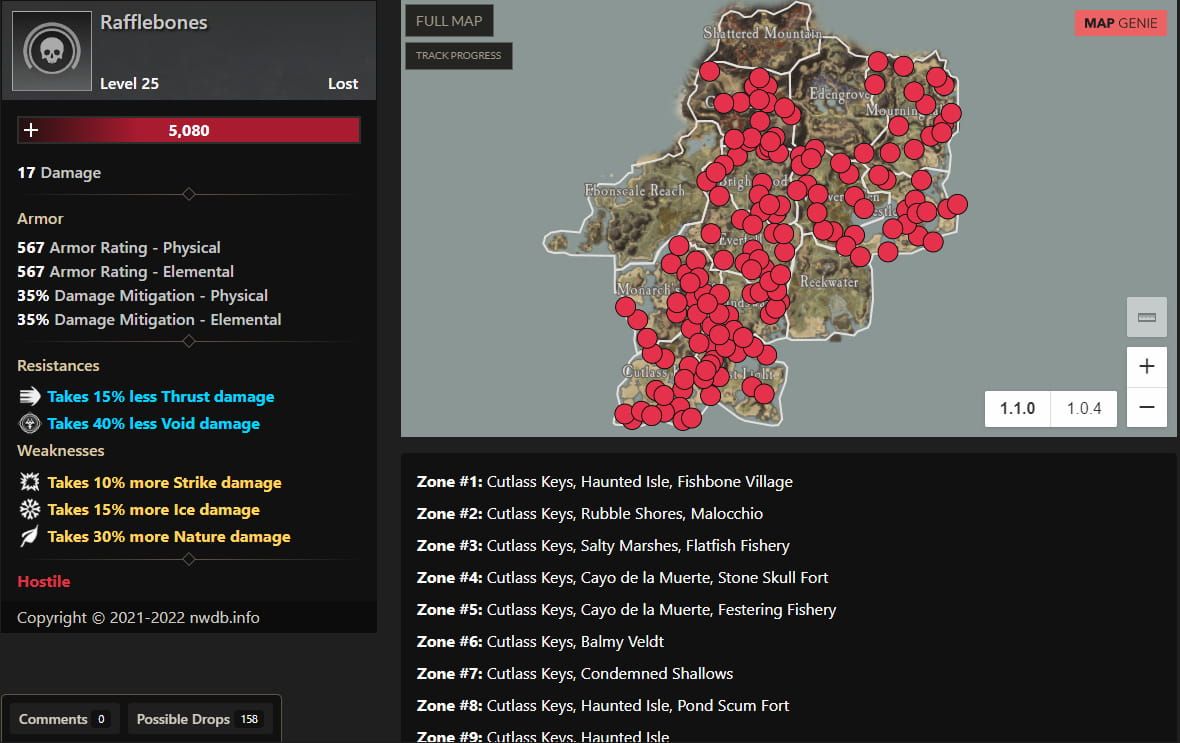
Task: Click the 'Lost' faction label
Action: pyautogui.click(x=343, y=84)
